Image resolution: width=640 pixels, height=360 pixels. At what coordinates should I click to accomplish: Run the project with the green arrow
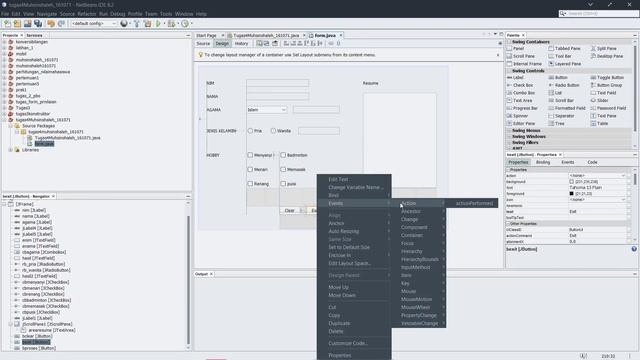[x=158, y=24]
